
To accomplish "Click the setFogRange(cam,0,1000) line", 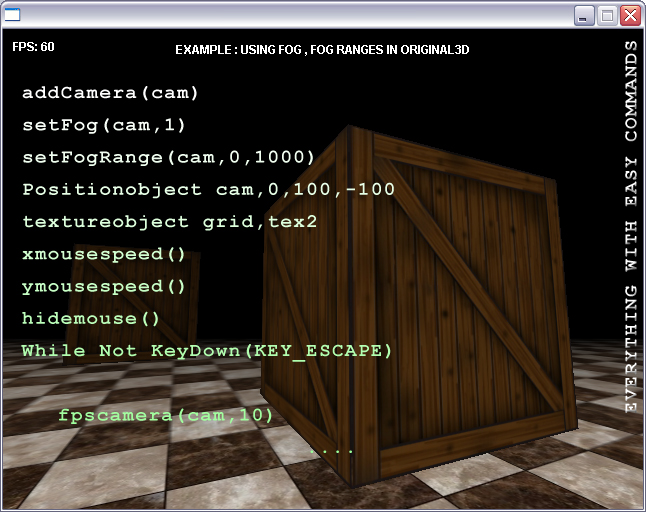I will (169, 157).
